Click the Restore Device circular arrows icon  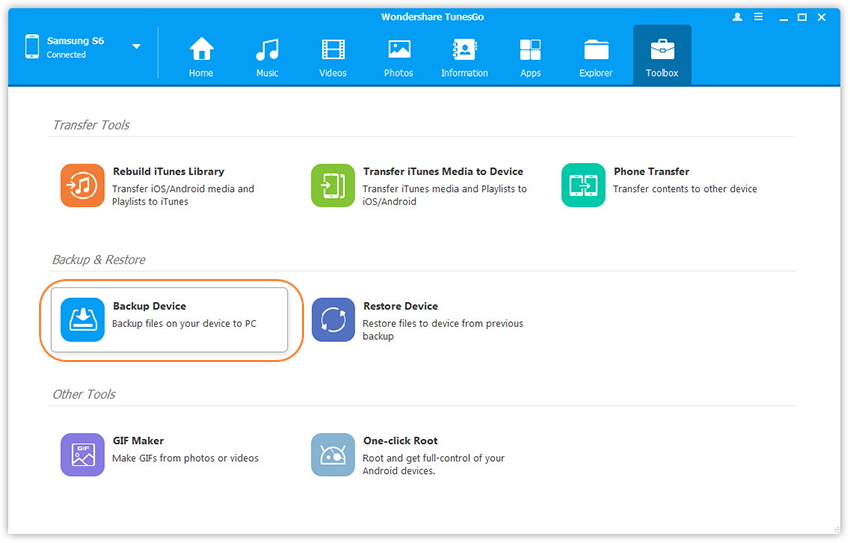(x=333, y=320)
